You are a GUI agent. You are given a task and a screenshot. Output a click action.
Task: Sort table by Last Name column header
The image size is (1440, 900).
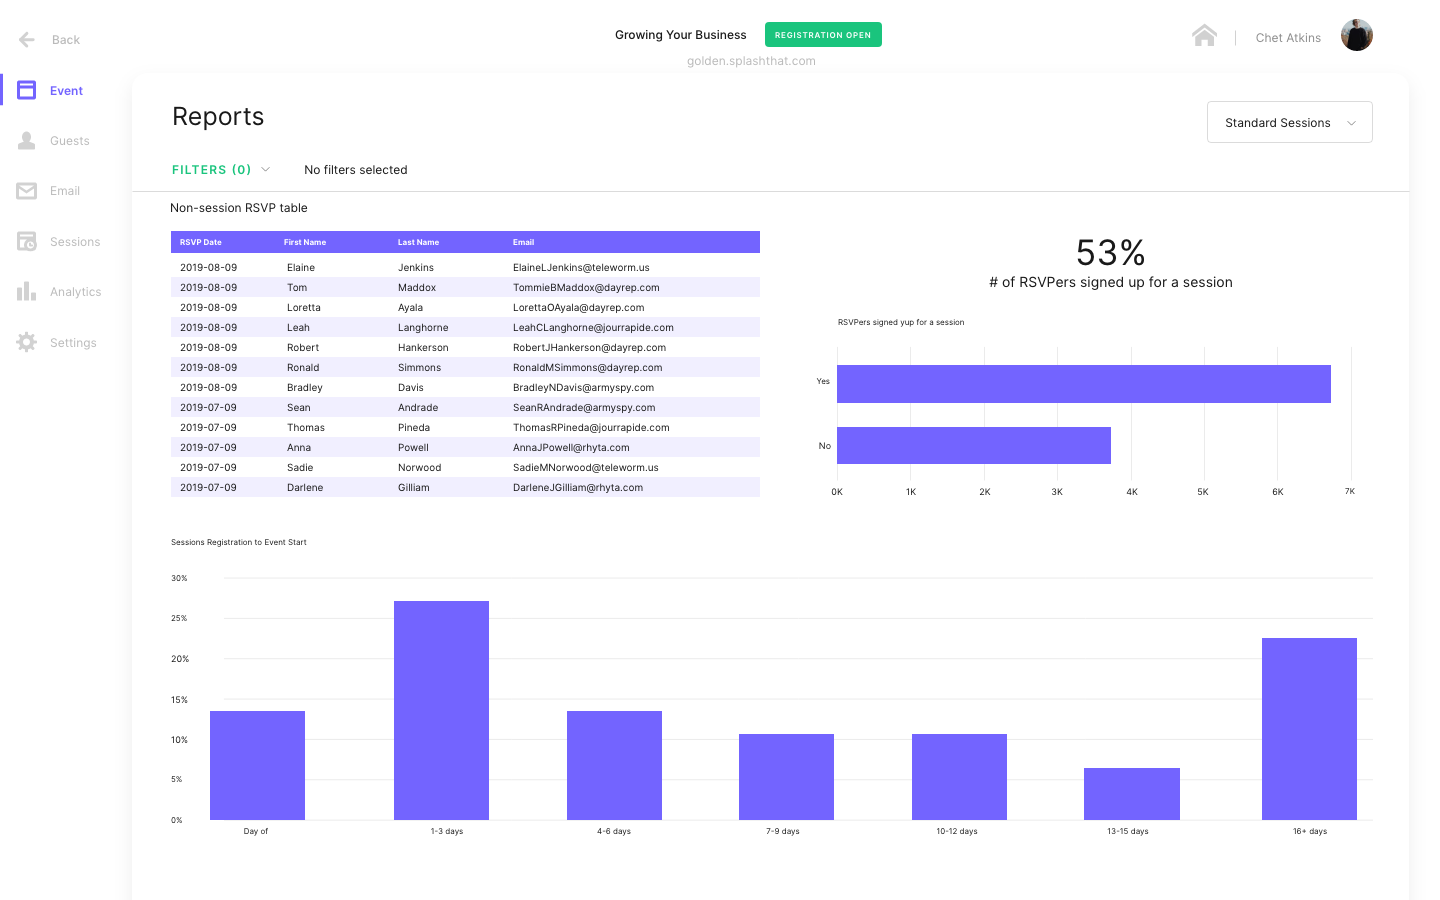coord(418,242)
